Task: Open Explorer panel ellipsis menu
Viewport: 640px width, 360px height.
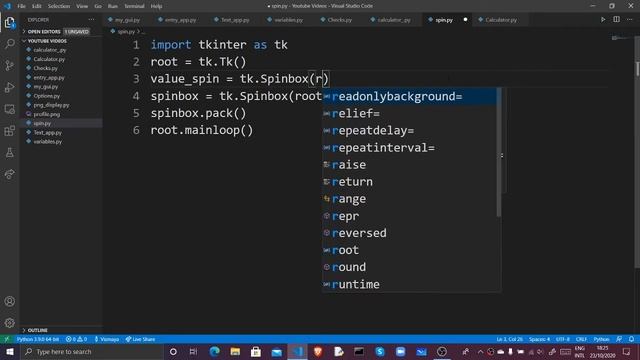Action: [91, 20]
